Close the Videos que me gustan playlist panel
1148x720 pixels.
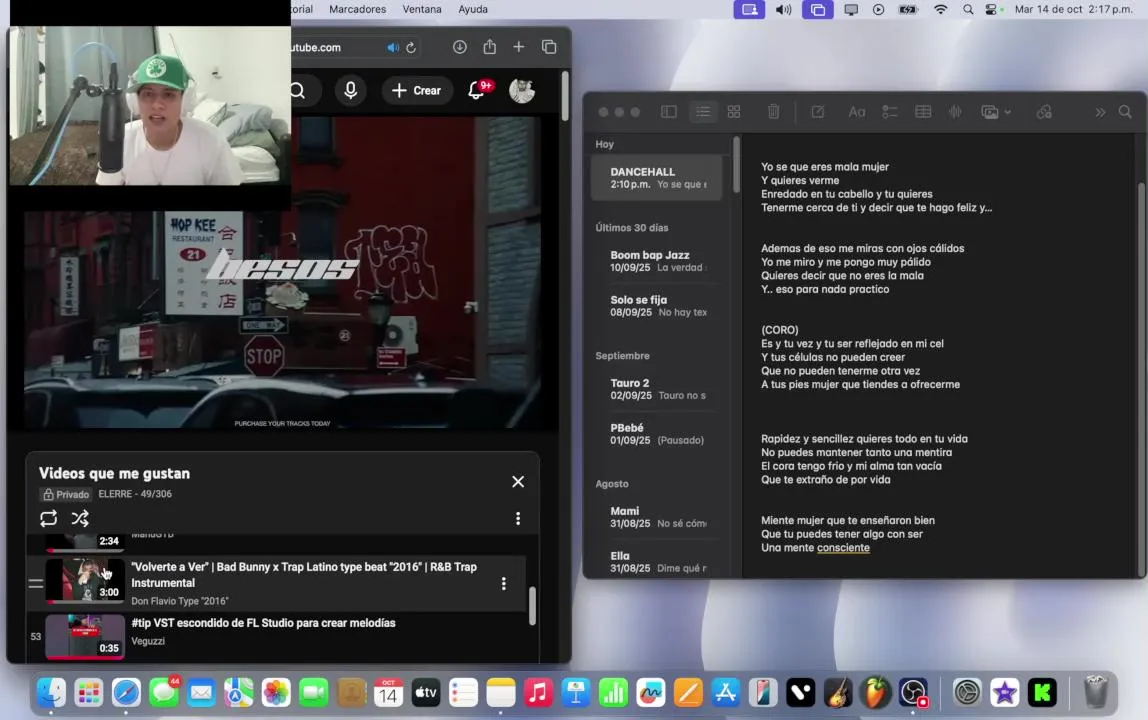click(x=518, y=481)
